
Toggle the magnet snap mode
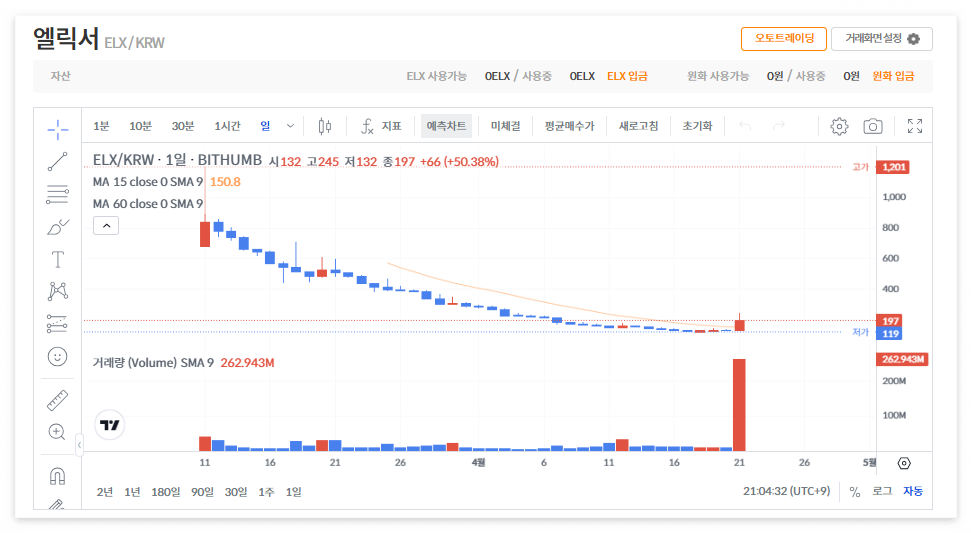(58, 476)
